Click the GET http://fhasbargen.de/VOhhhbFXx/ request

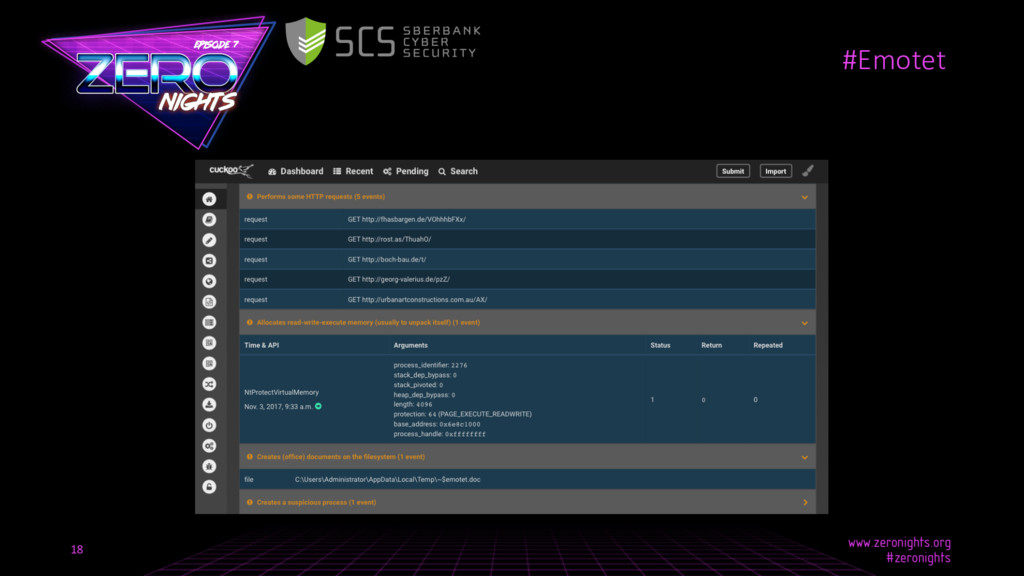(x=406, y=219)
